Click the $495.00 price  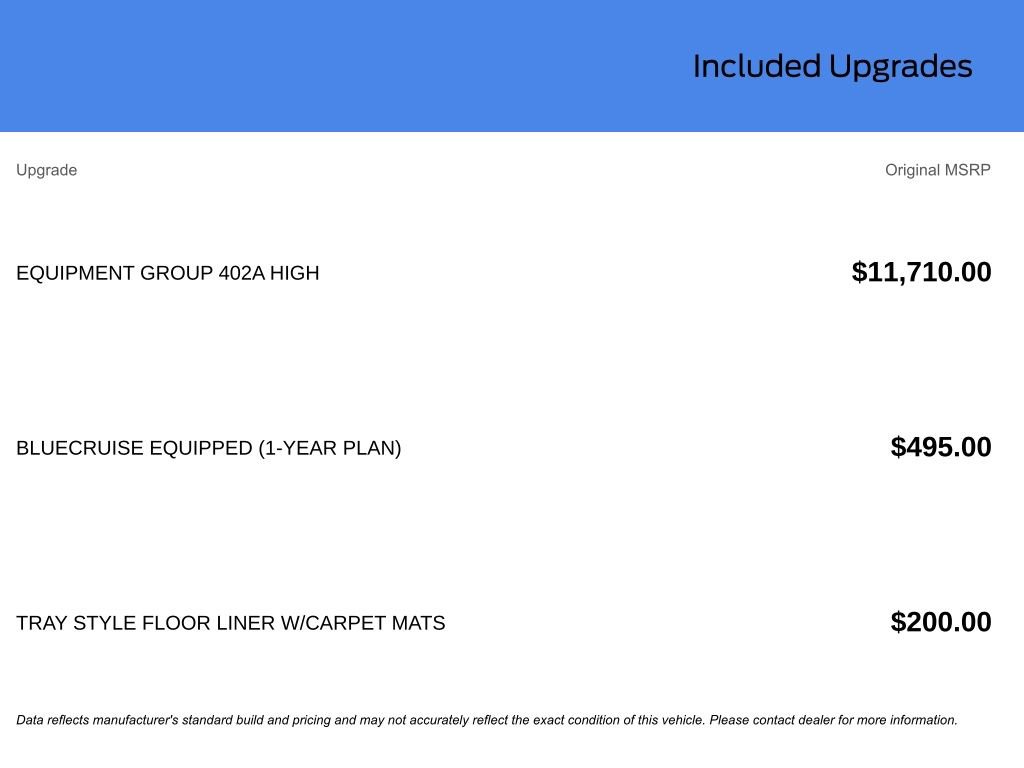coord(940,447)
